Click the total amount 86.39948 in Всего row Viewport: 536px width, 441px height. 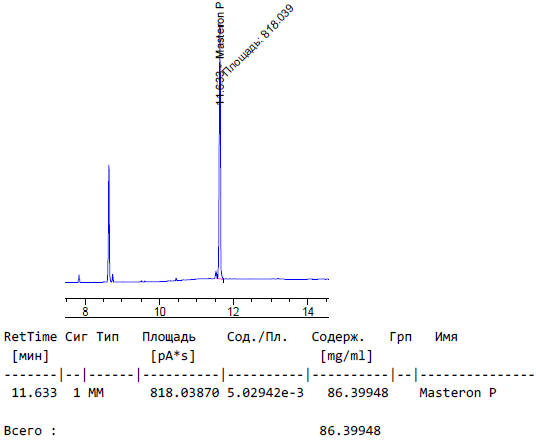[350, 430]
